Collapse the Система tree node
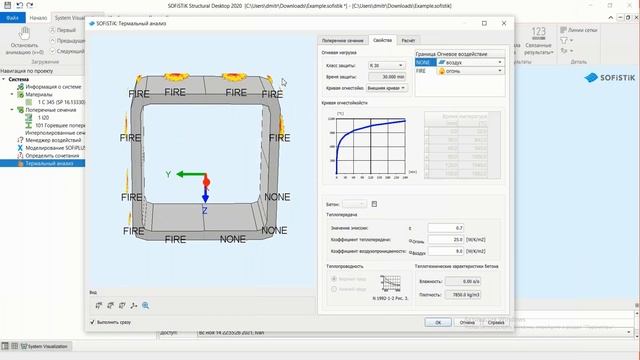640x360 pixels. point(4,79)
